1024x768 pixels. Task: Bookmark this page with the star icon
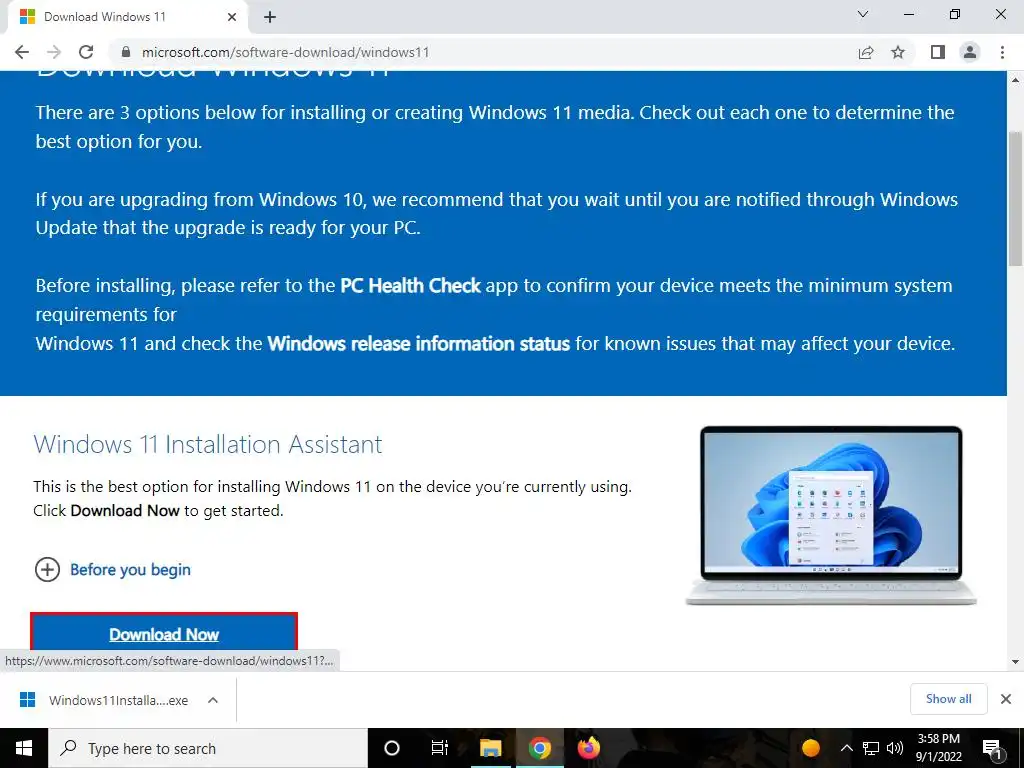point(898,52)
